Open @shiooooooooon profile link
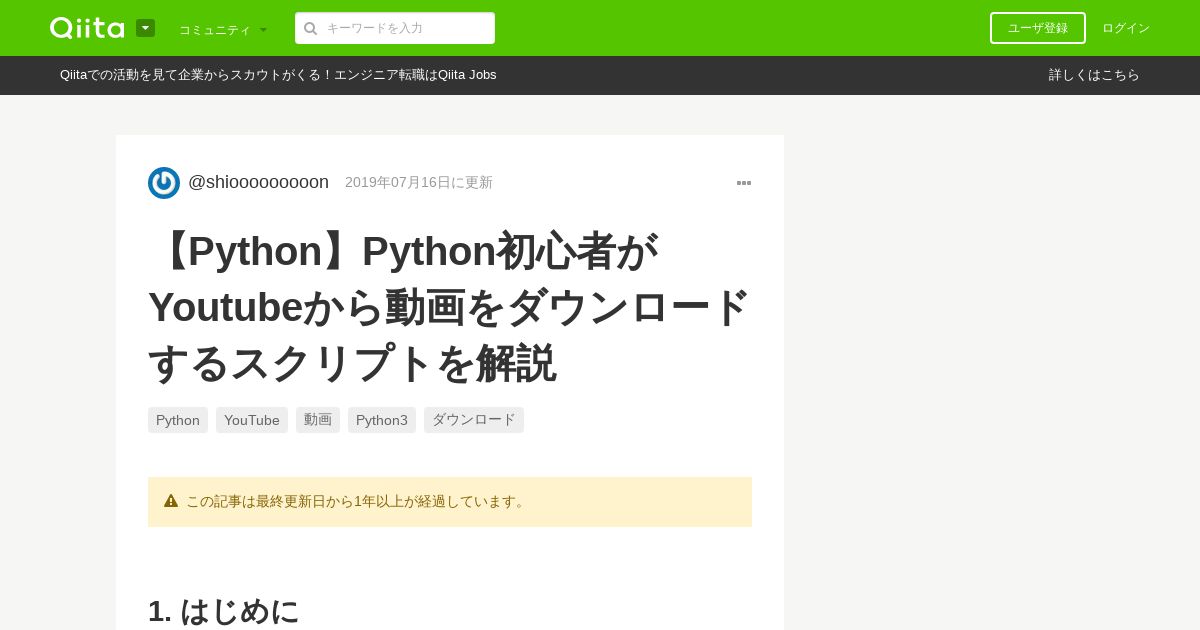 coord(258,182)
